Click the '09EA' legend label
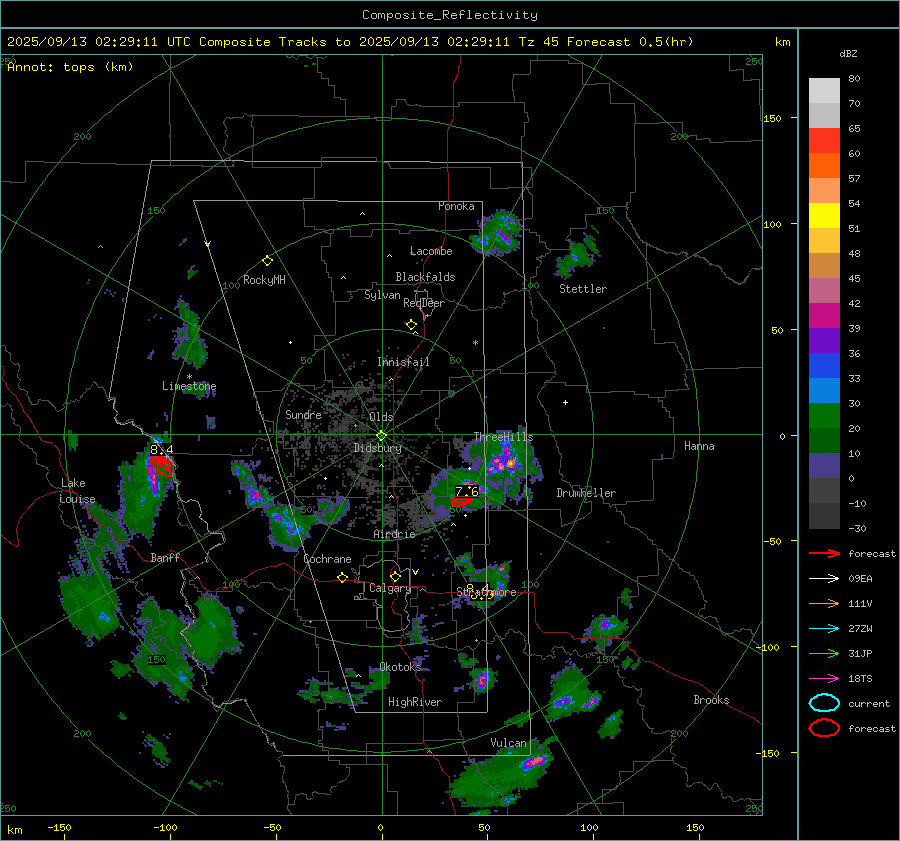Screen dimensions: 900x841 pyautogui.click(x=860, y=579)
